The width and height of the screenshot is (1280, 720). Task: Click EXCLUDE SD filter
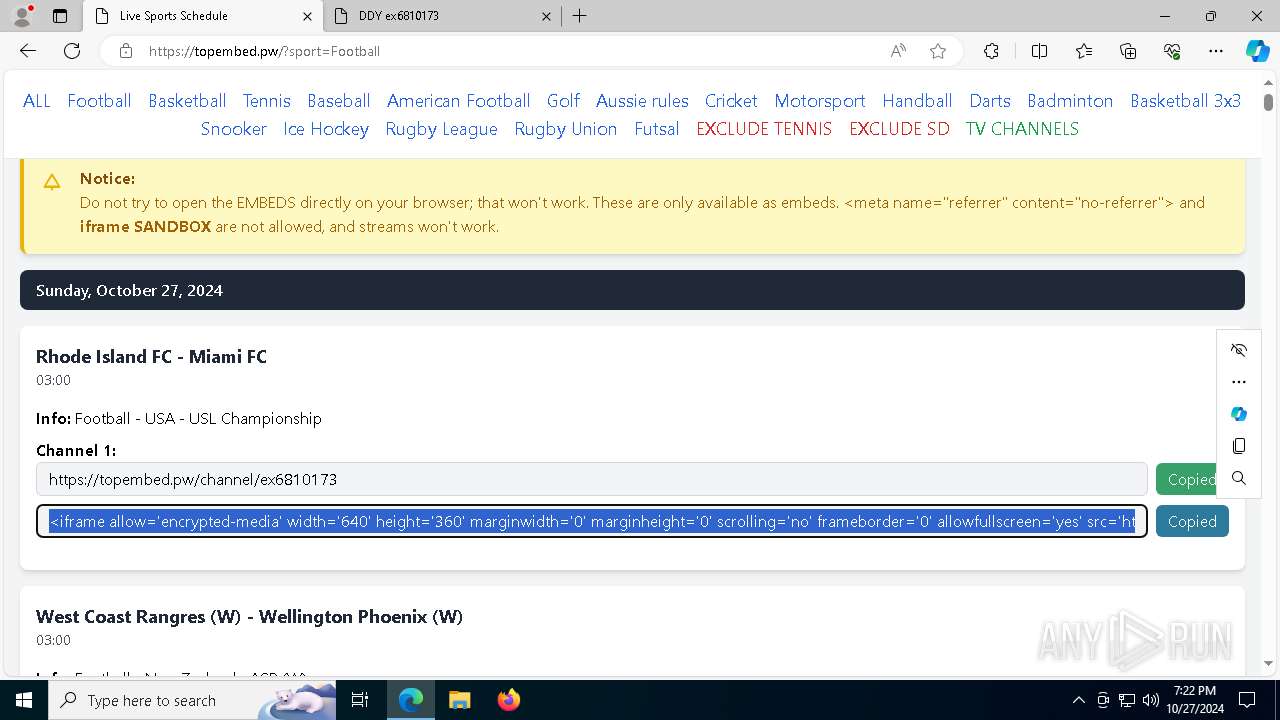pos(899,129)
